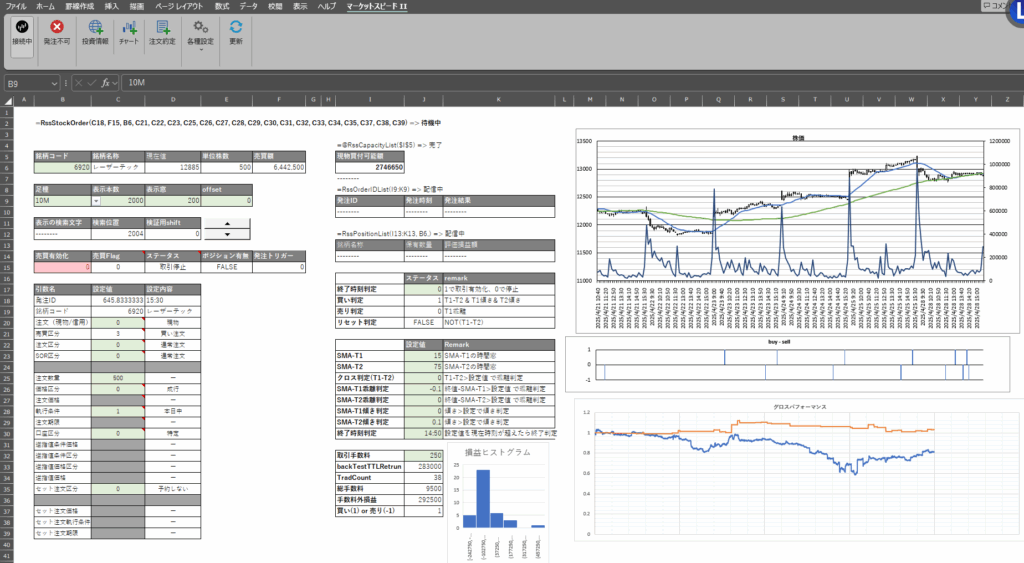This screenshot has height=563, width=1024.
Task: Select the 10M cell under 足種
Action: 63,201
